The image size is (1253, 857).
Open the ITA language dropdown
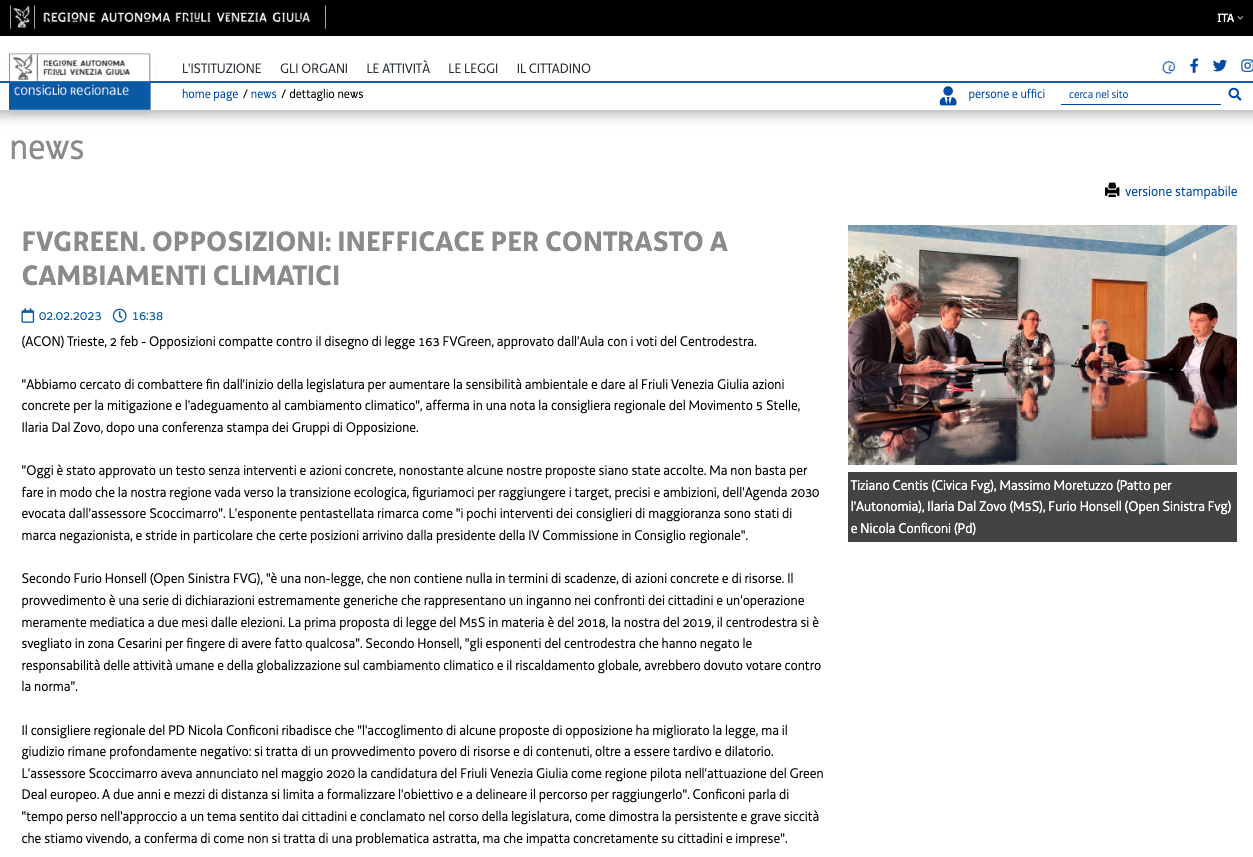(1229, 18)
